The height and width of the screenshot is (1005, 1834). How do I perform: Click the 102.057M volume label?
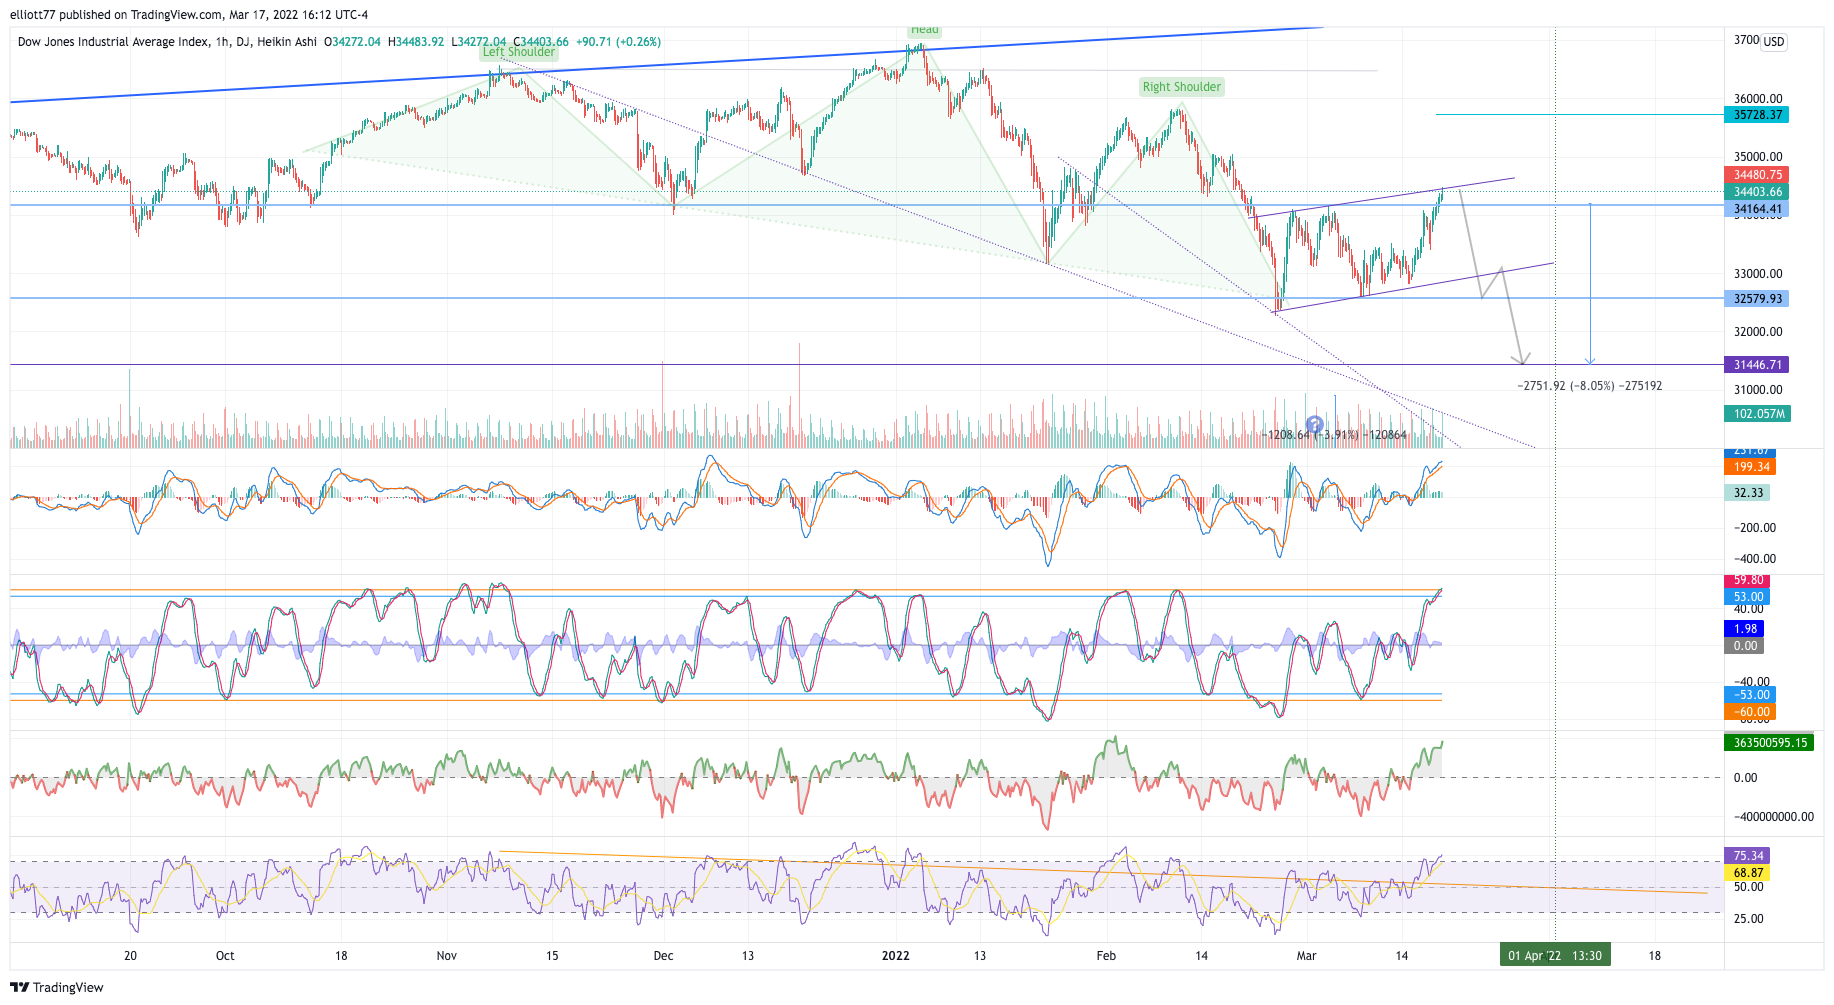click(x=1757, y=414)
